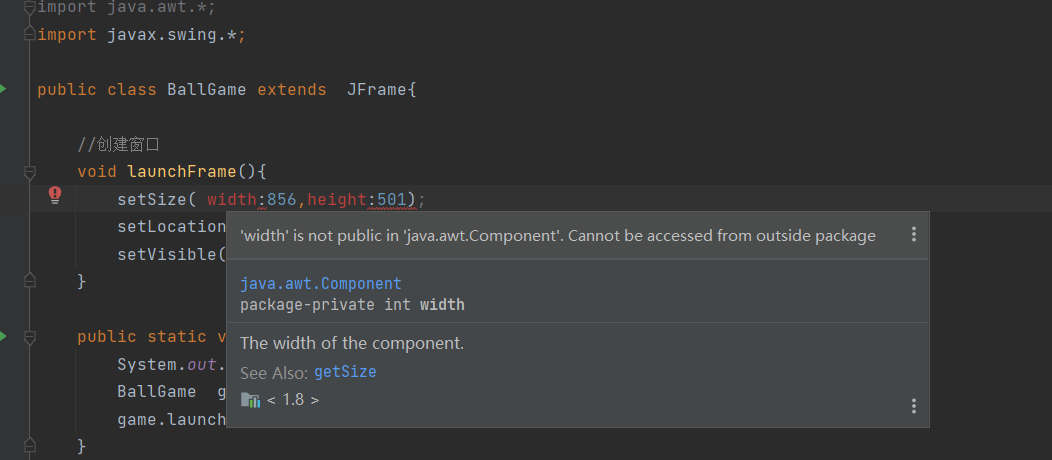
Task: Open more actions on error message
Action: tap(913, 234)
